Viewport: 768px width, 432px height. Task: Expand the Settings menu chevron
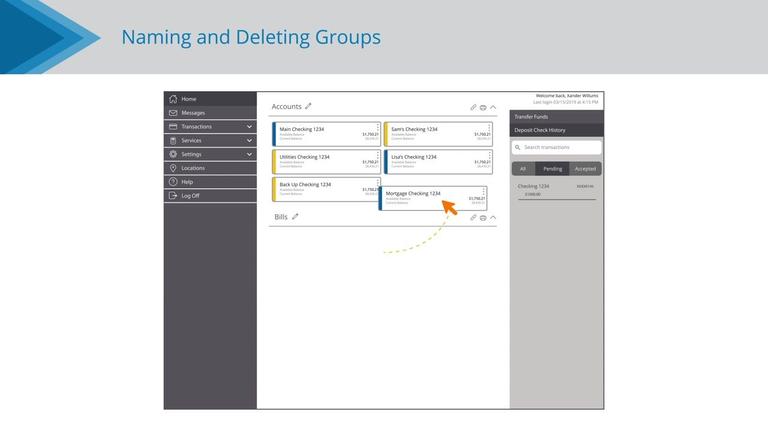click(x=249, y=154)
